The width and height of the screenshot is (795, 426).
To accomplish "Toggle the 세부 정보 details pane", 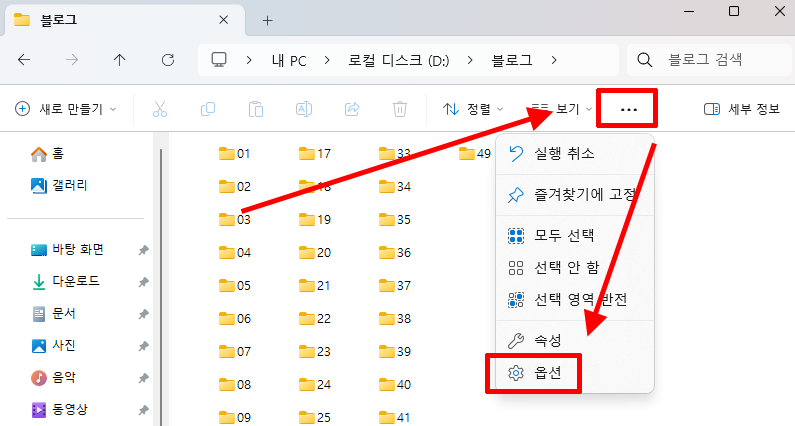I will (x=742, y=109).
